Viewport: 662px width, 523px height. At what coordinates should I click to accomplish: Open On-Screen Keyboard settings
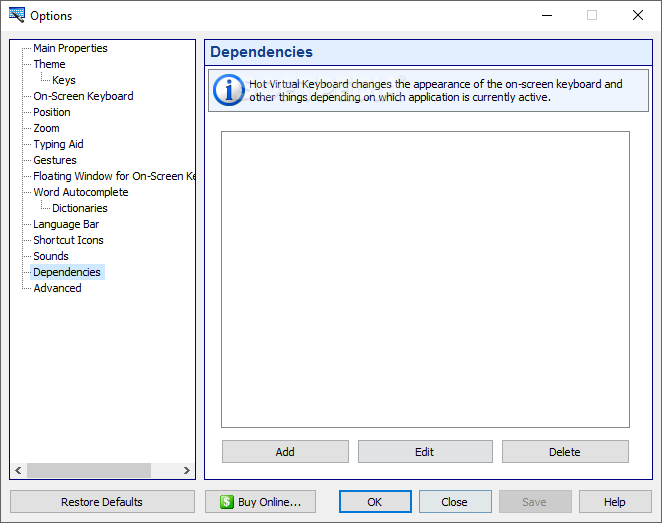pyautogui.click(x=83, y=96)
